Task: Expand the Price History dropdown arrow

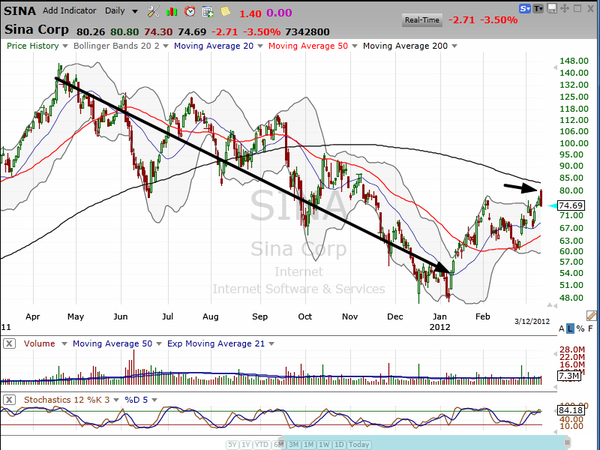Action: point(65,46)
